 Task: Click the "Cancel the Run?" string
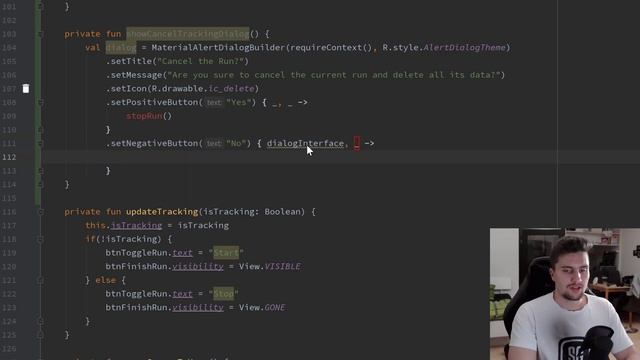(200, 61)
